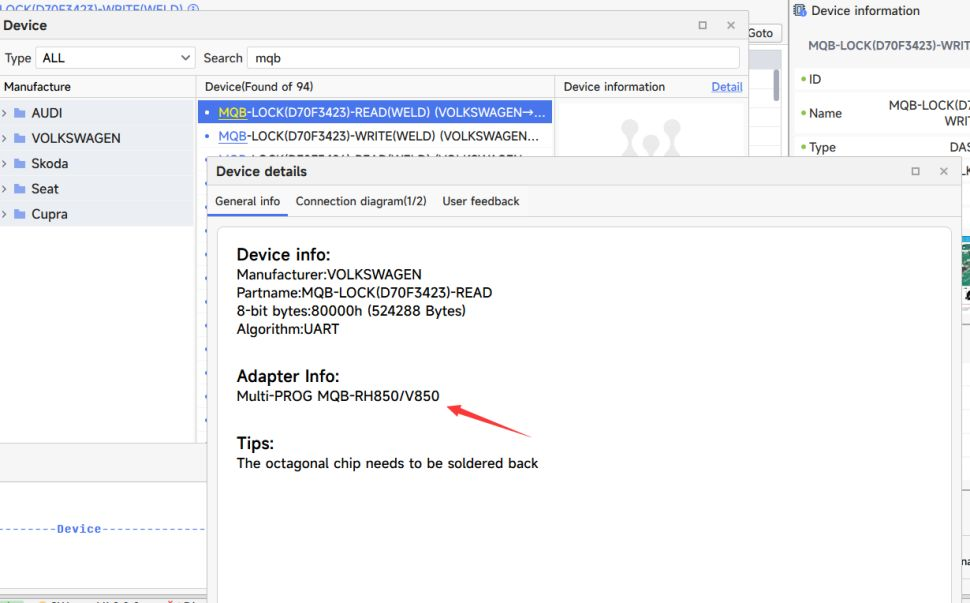The image size is (970, 603).
Task: Click the Manufacturer:VOLKSWAGEN text
Action: 329,275
